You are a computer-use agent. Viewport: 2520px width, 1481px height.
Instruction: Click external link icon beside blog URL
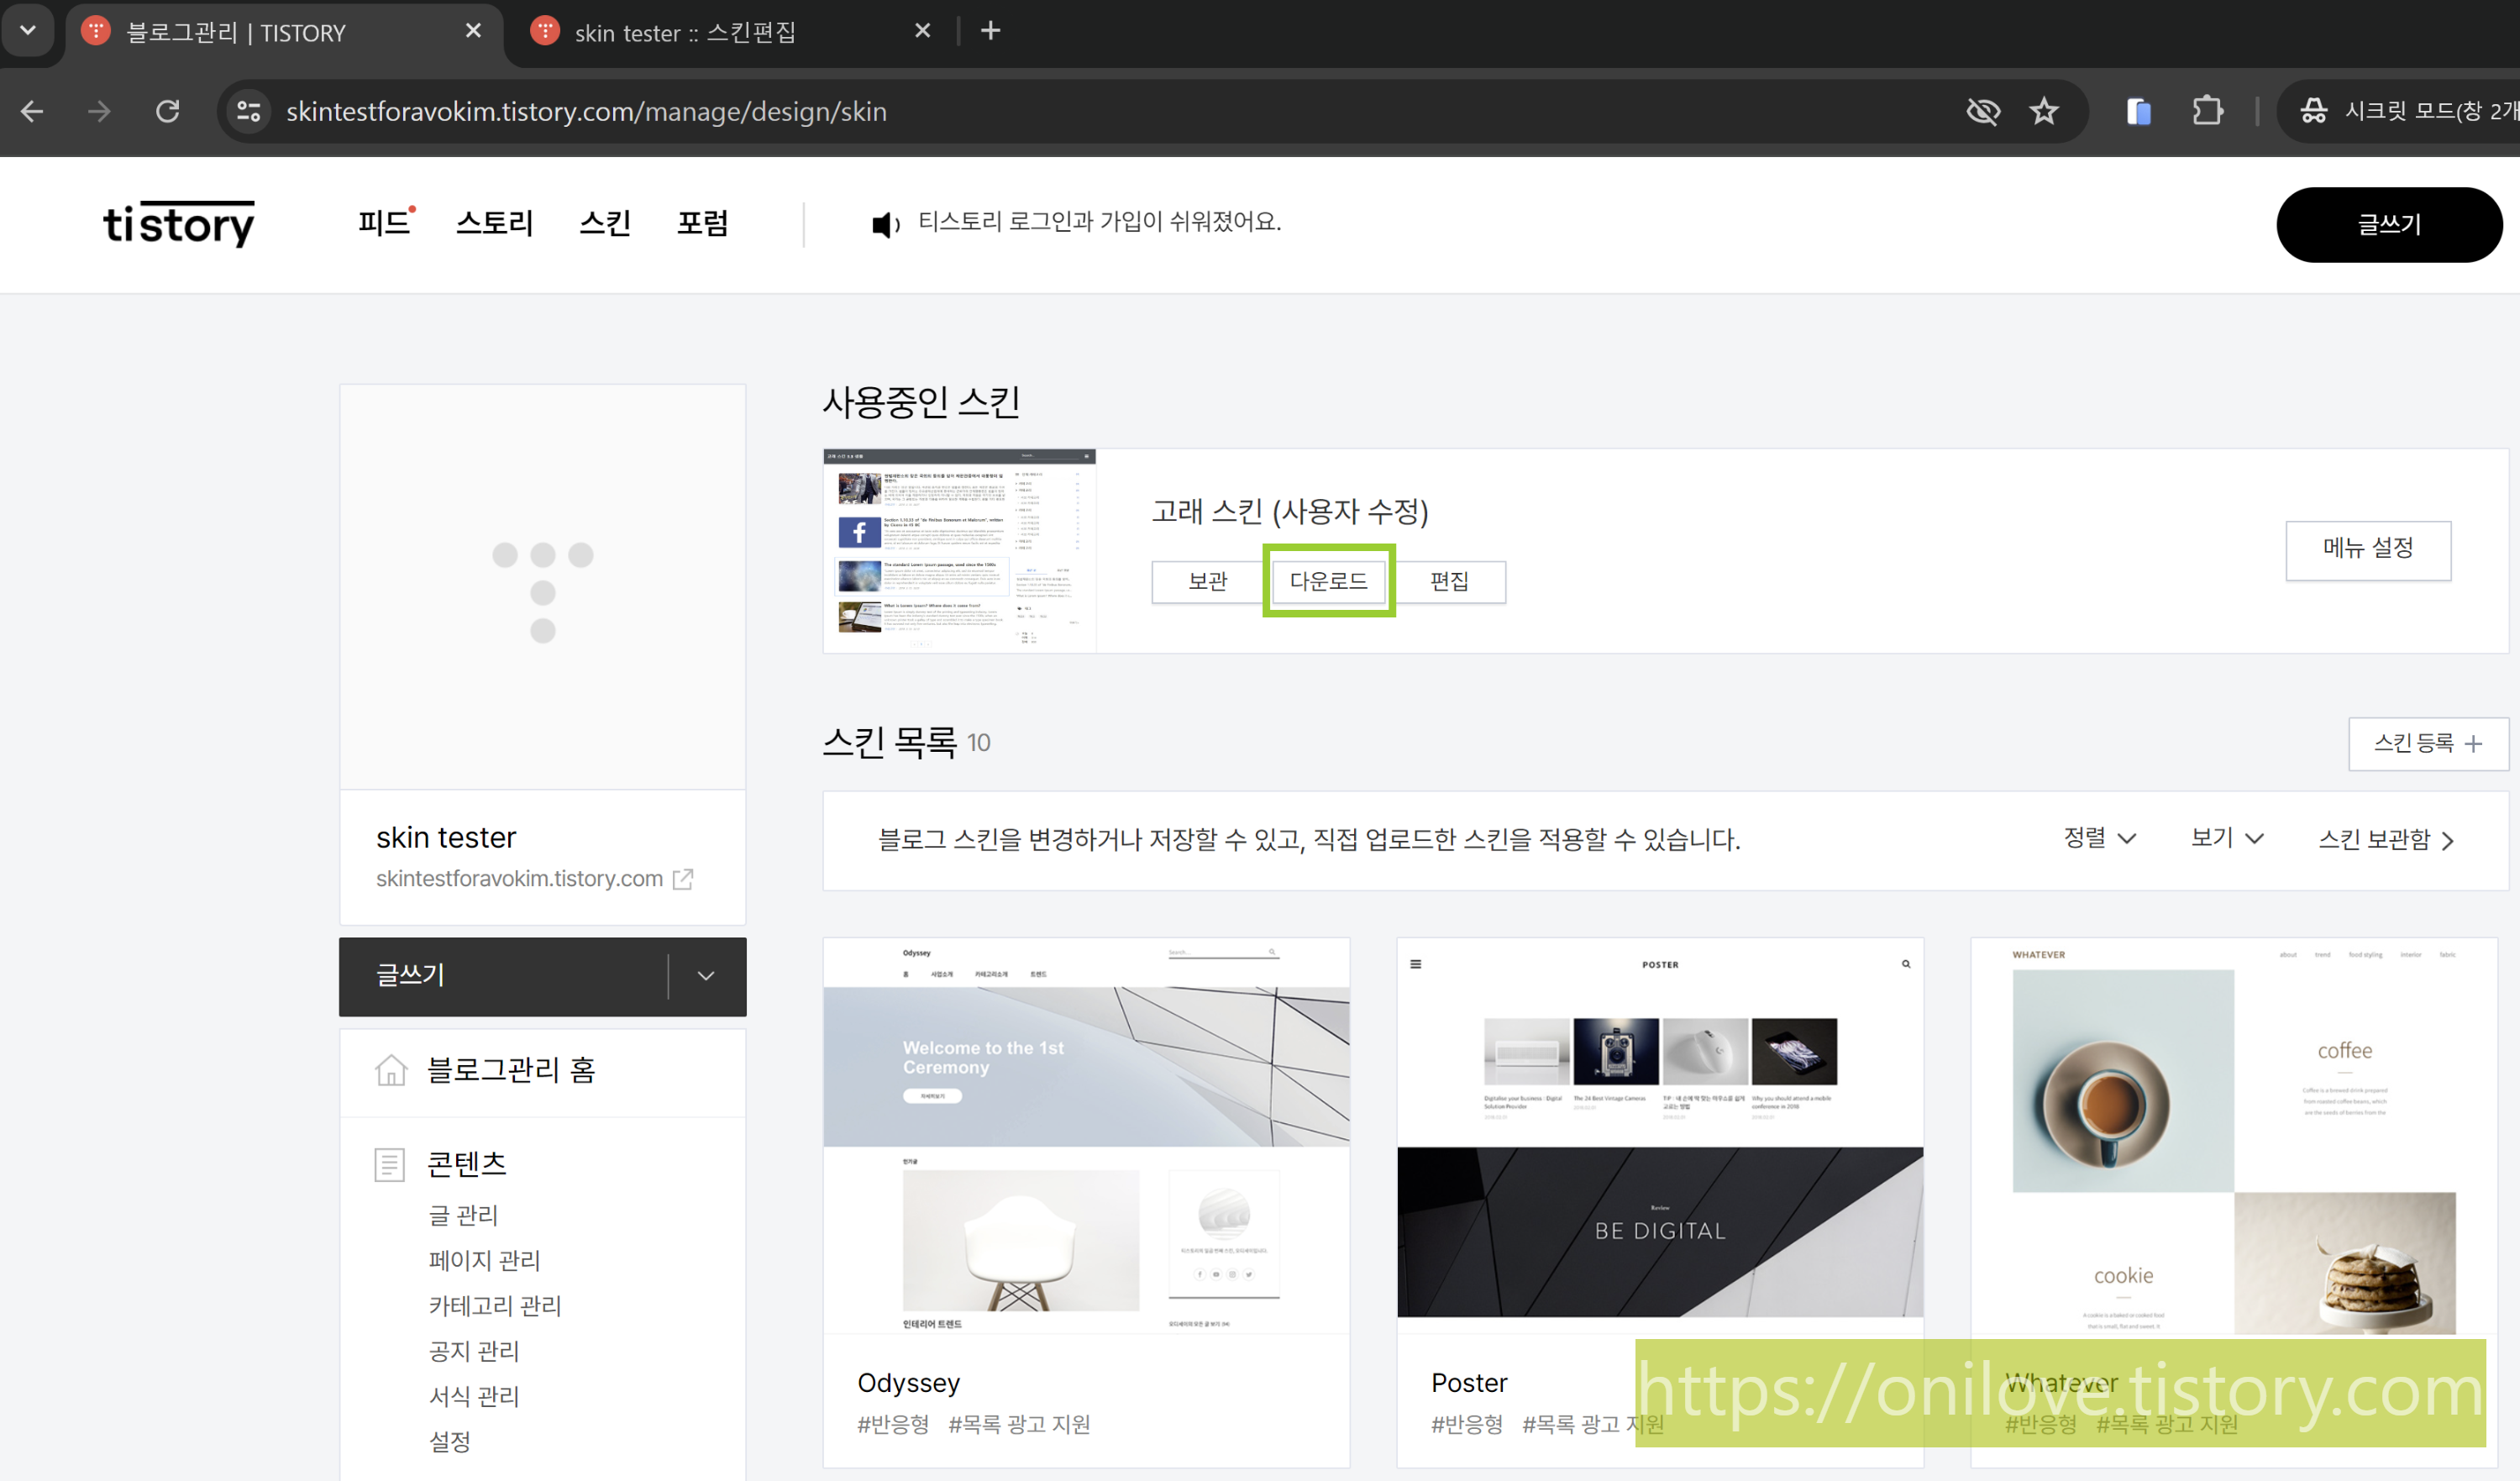click(x=683, y=878)
